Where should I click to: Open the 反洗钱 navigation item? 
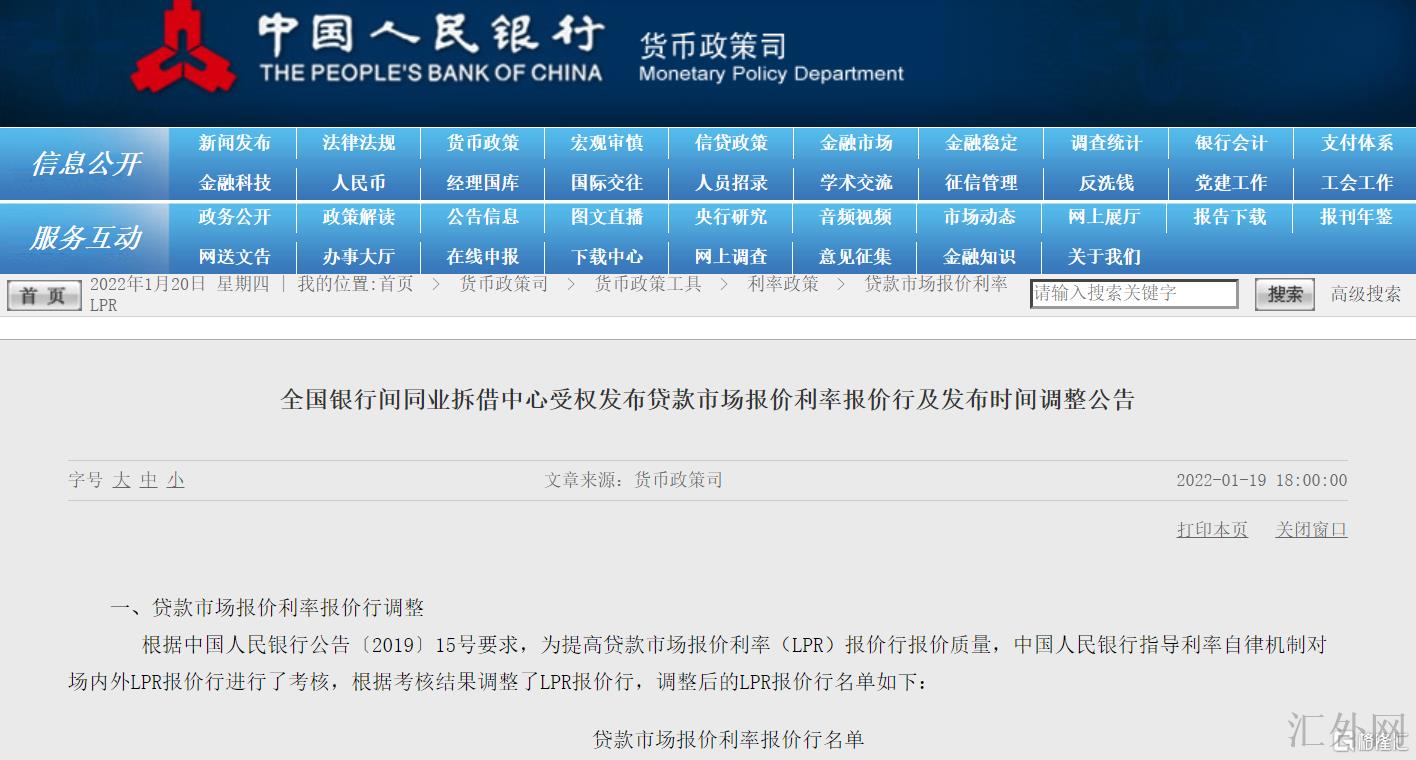click(1106, 183)
